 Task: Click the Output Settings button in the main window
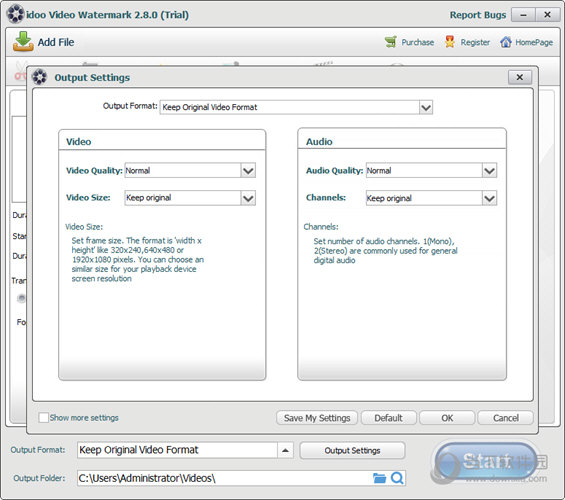[x=352, y=450]
